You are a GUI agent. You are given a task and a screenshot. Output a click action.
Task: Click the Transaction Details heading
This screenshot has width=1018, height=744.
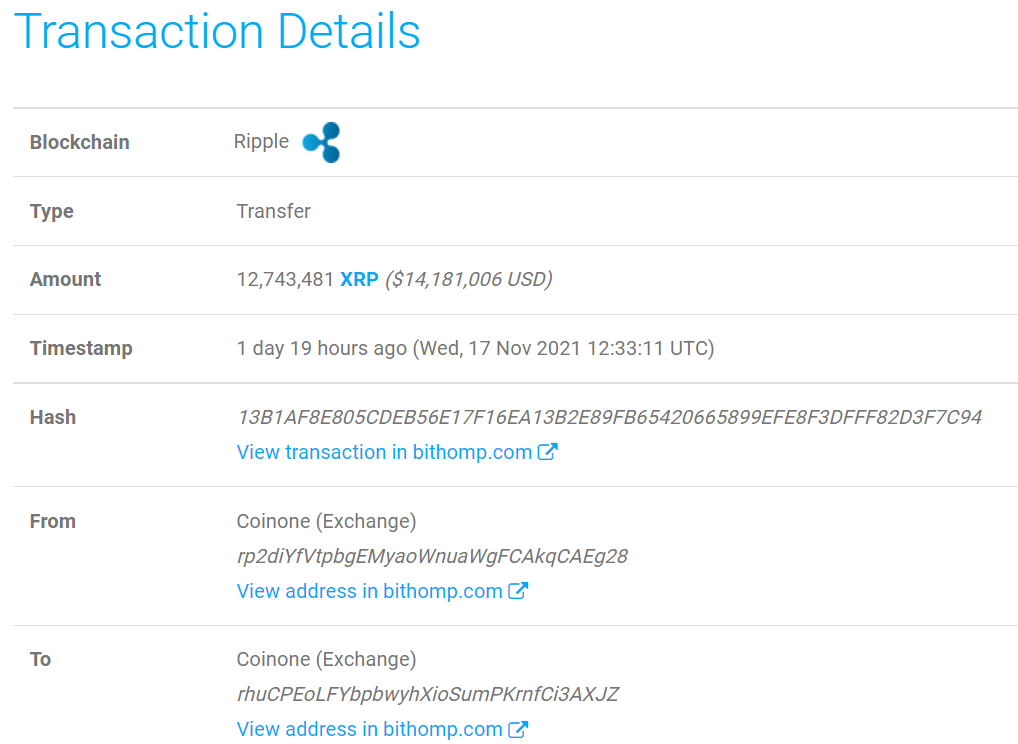[217, 31]
